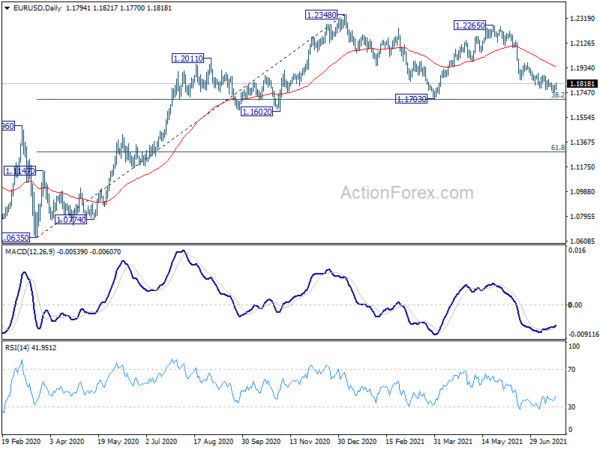Select the 1.23480 price high label
600x450 pixels.
pyautogui.click(x=321, y=15)
